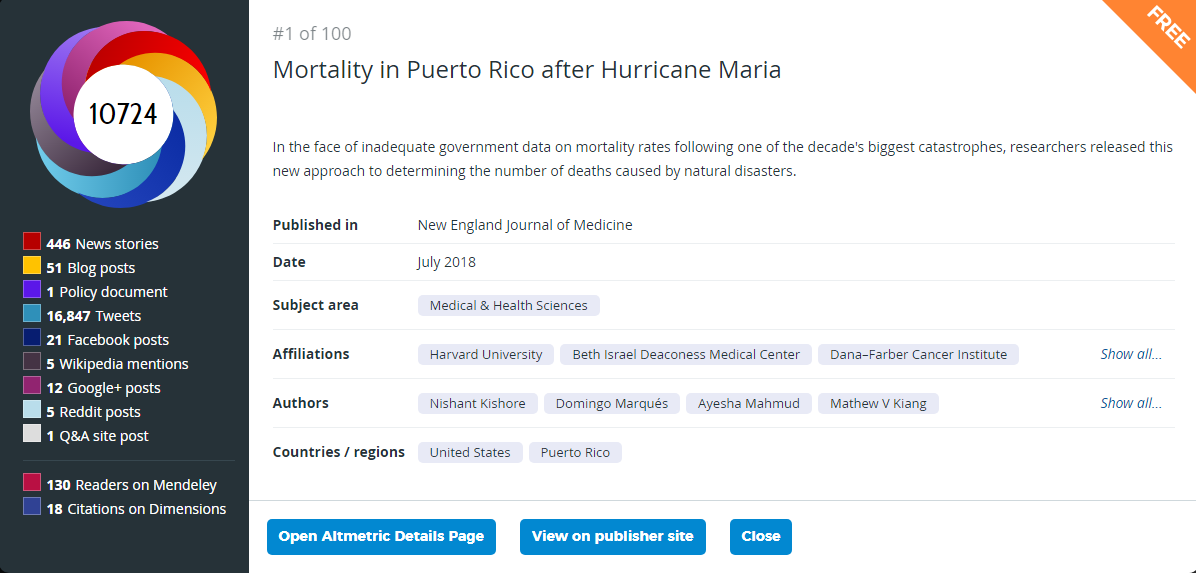Select the Medical & Health Sciences tag
1196x573 pixels.
tap(509, 305)
